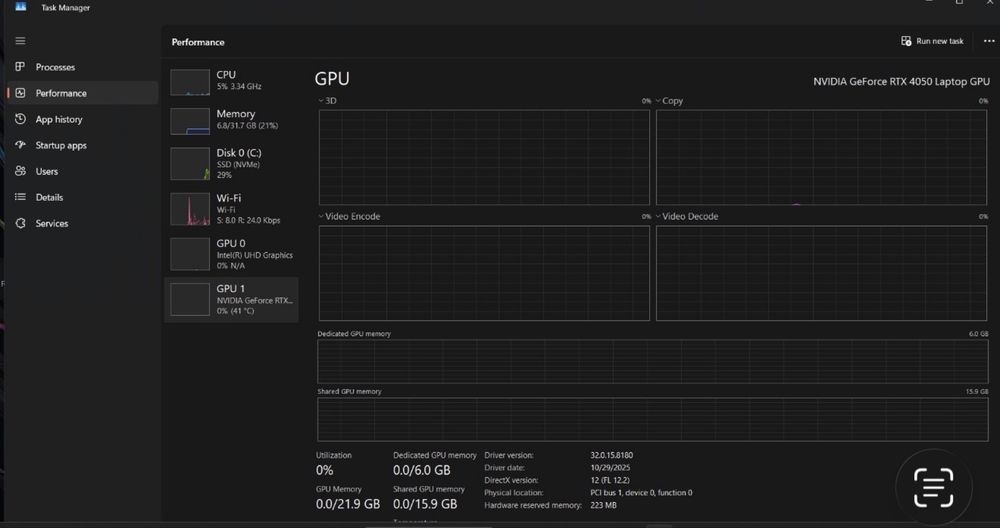Image resolution: width=1000 pixels, height=528 pixels.
Task: Click the 15.9 GB shared memory max label
Action: click(977, 392)
